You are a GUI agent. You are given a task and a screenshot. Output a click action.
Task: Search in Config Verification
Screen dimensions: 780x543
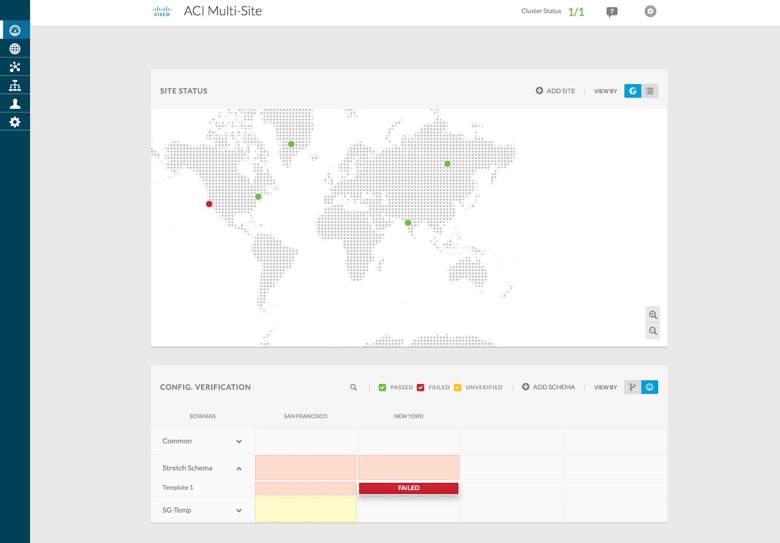pos(353,387)
